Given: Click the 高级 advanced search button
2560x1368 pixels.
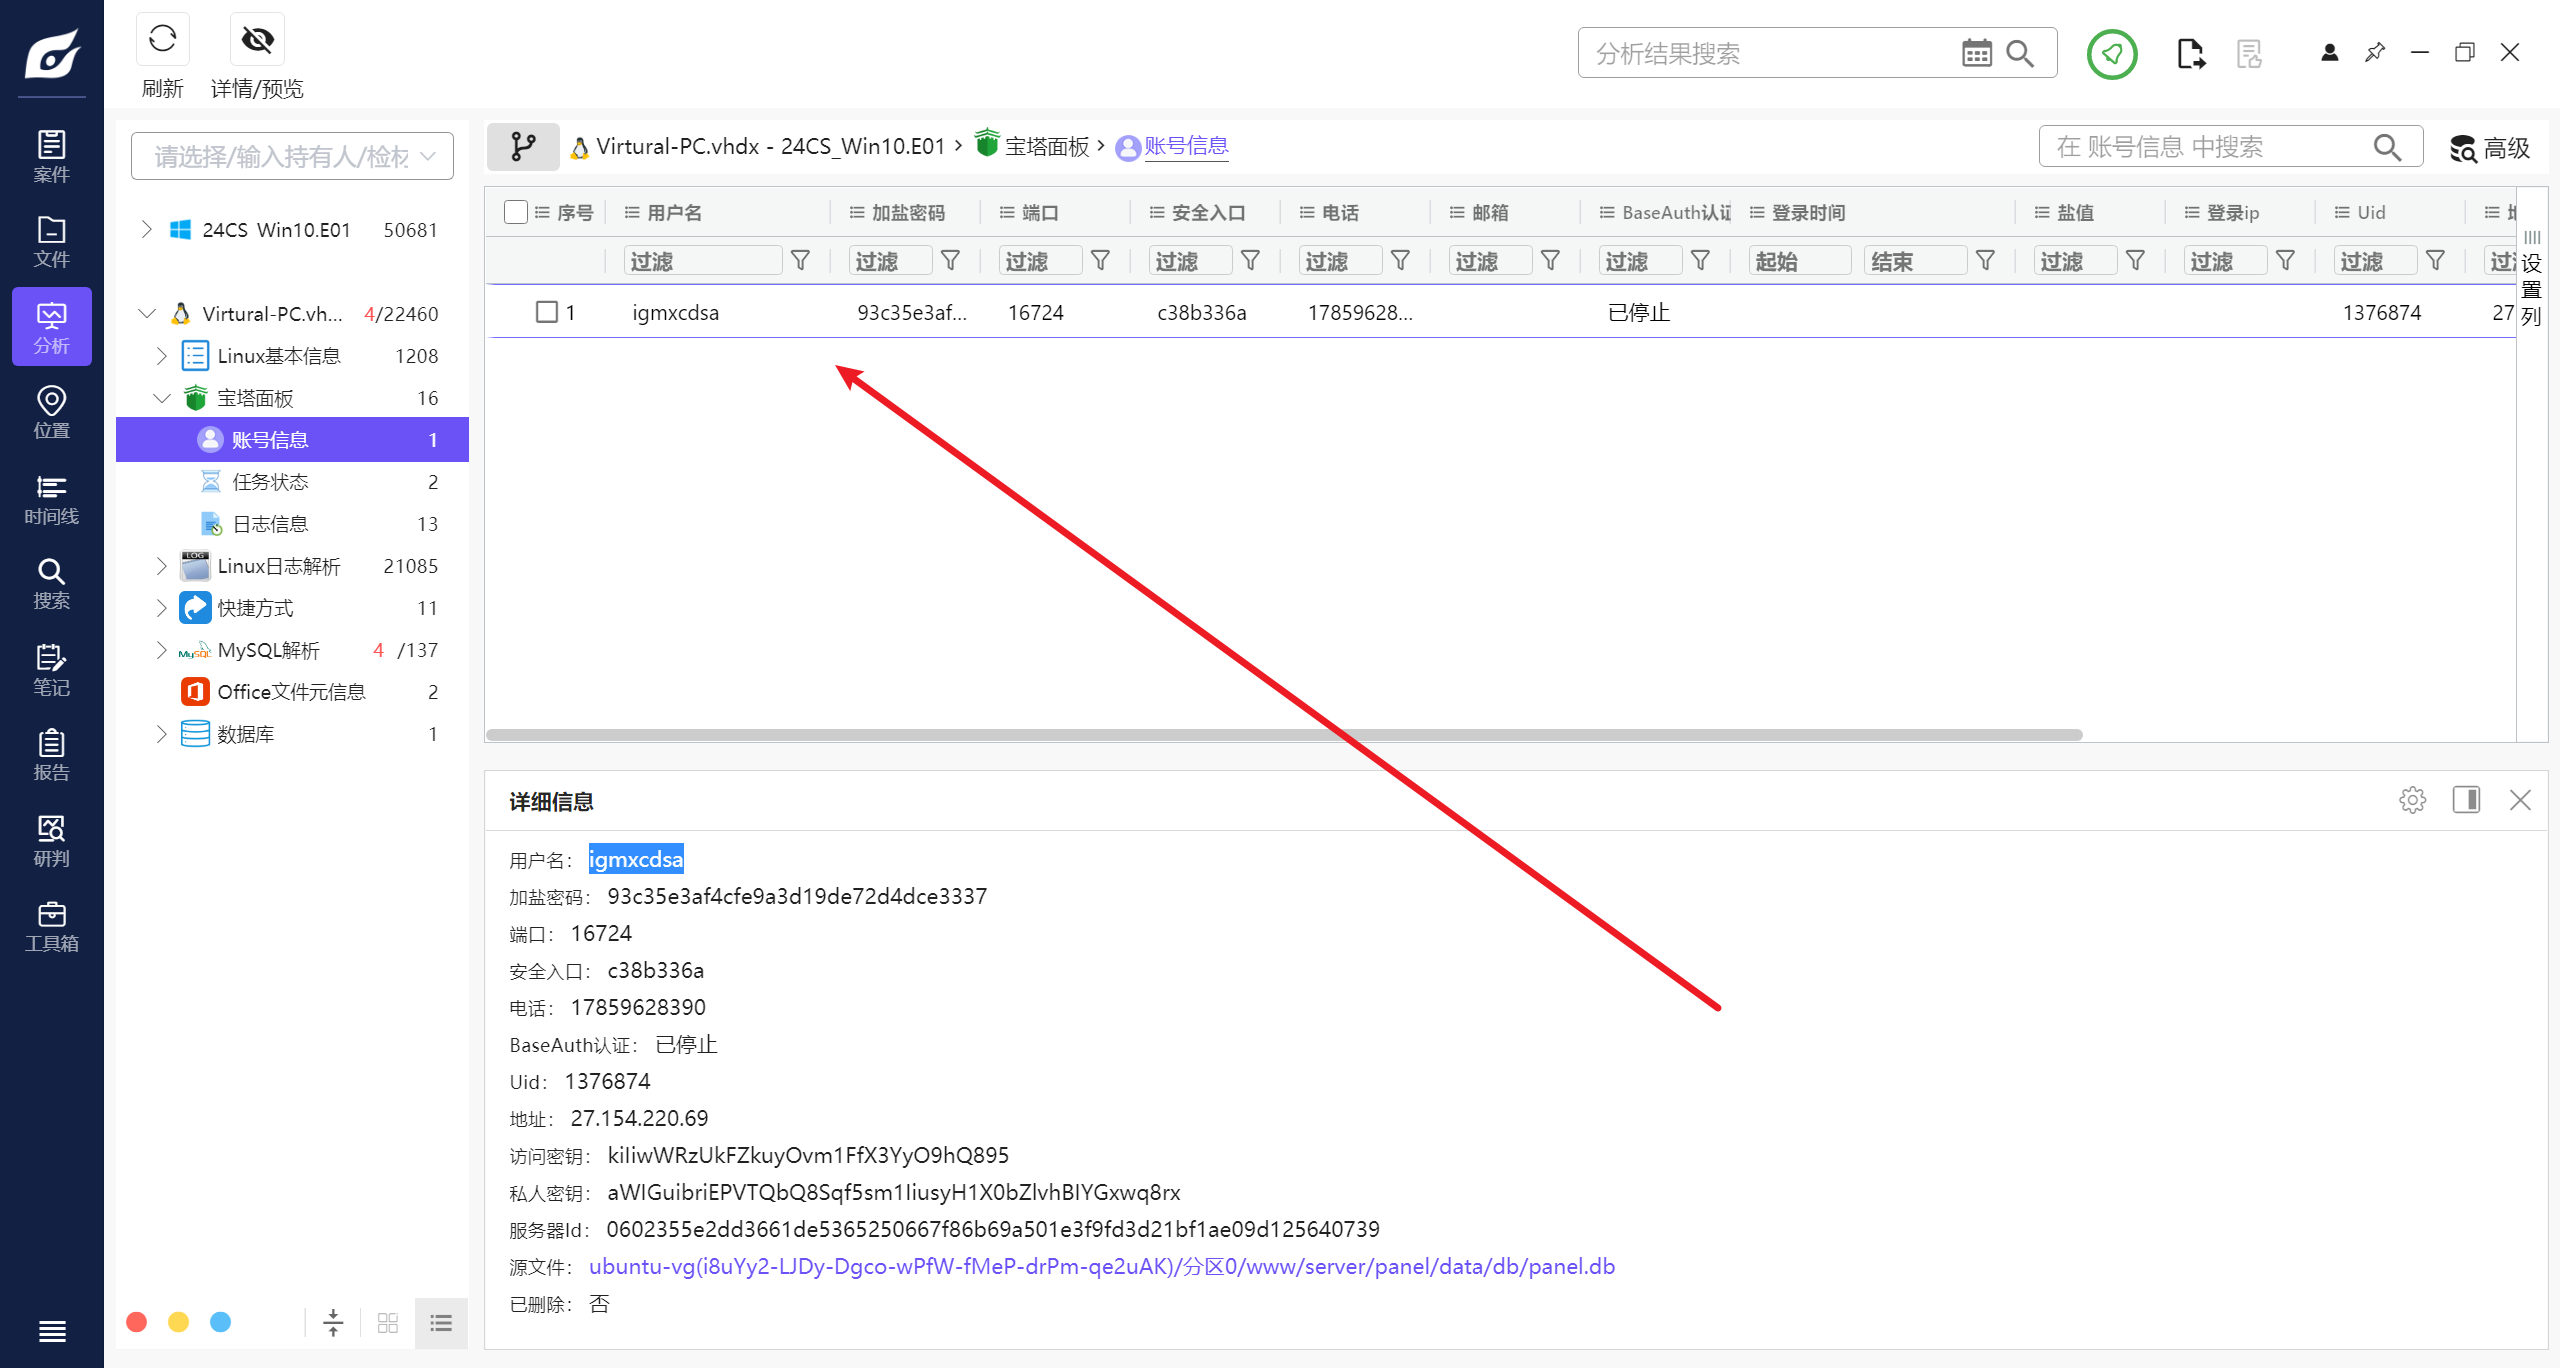Looking at the screenshot, I should coord(2490,148).
